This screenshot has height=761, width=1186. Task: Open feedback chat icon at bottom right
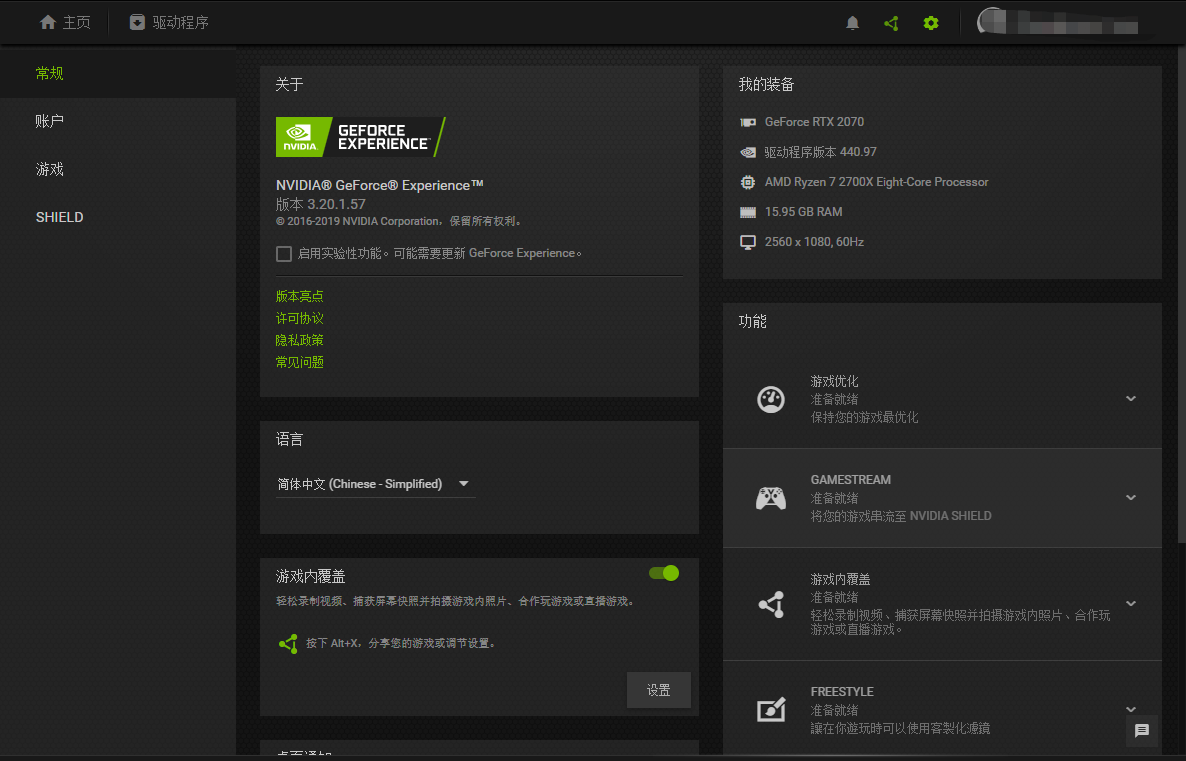(x=1142, y=731)
